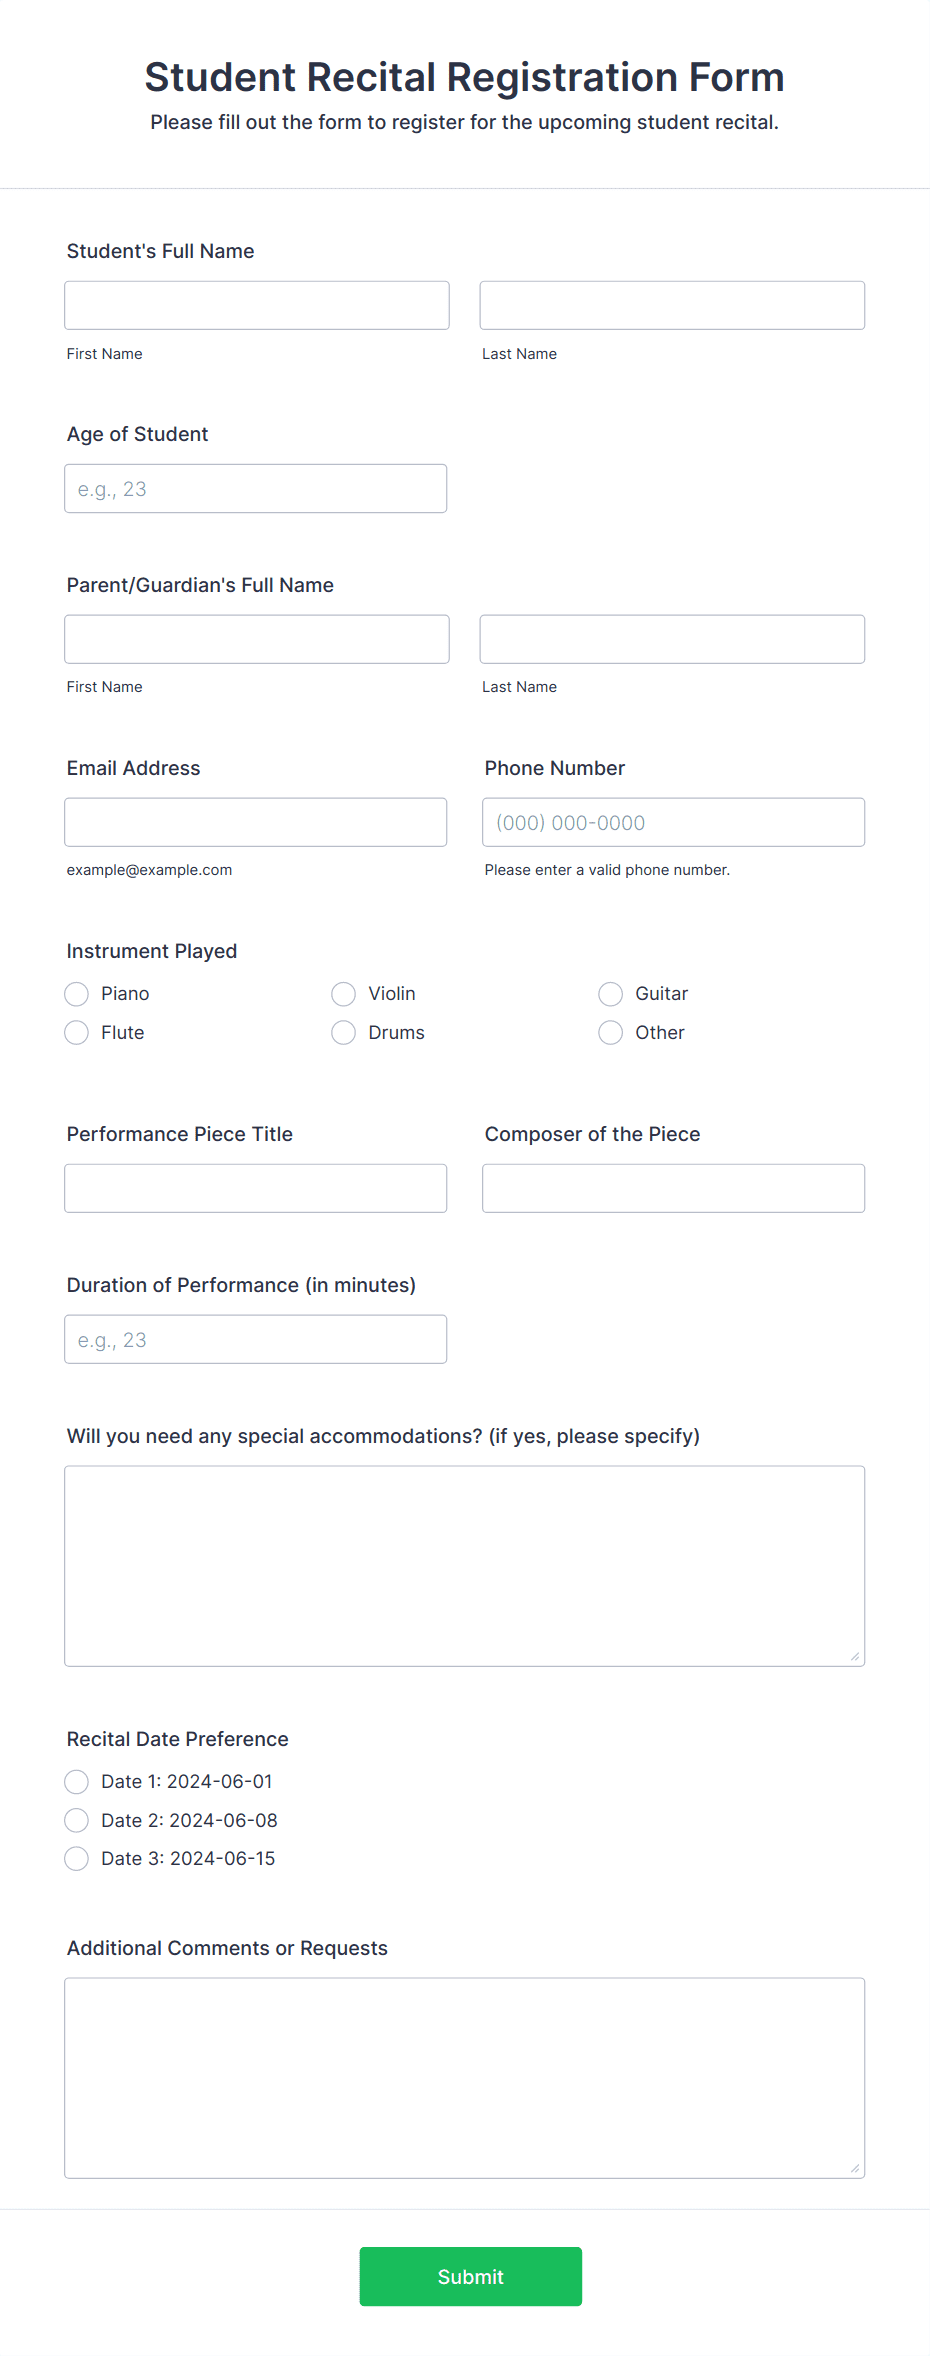Viewport: 930px width, 2356px height.
Task: Pick recital Date 3: 2024-06-15
Action: click(x=76, y=1858)
